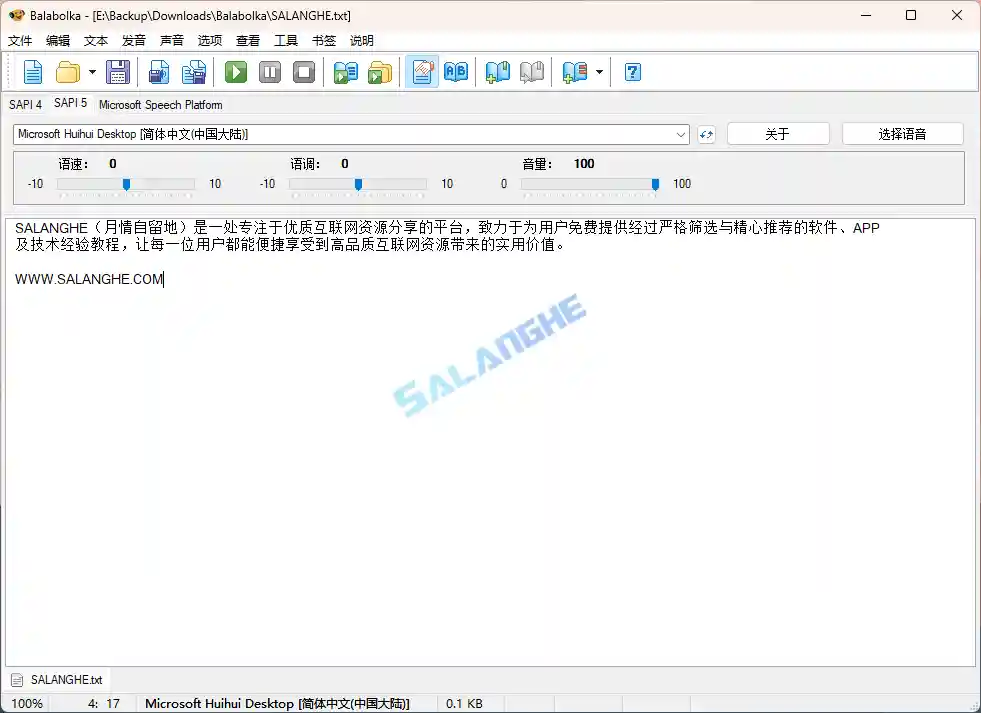Open the 工具 menu
The height and width of the screenshot is (713, 981).
[x=286, y=41]
